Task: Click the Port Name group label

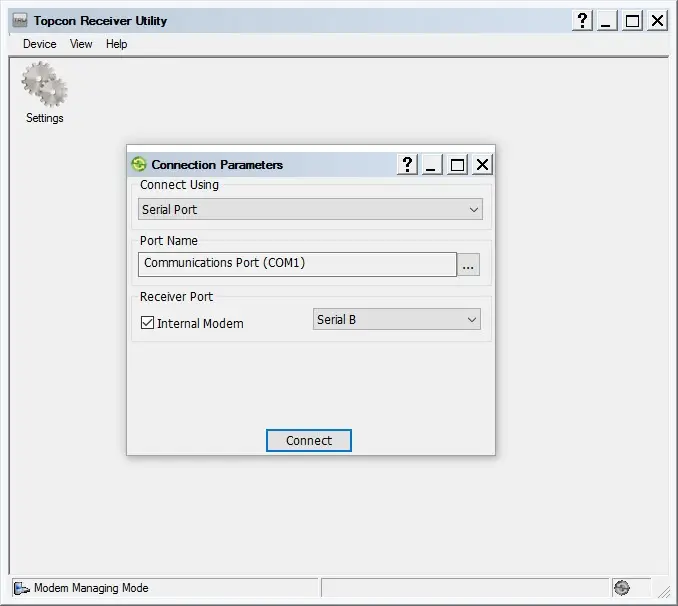Action: point(169,240)
